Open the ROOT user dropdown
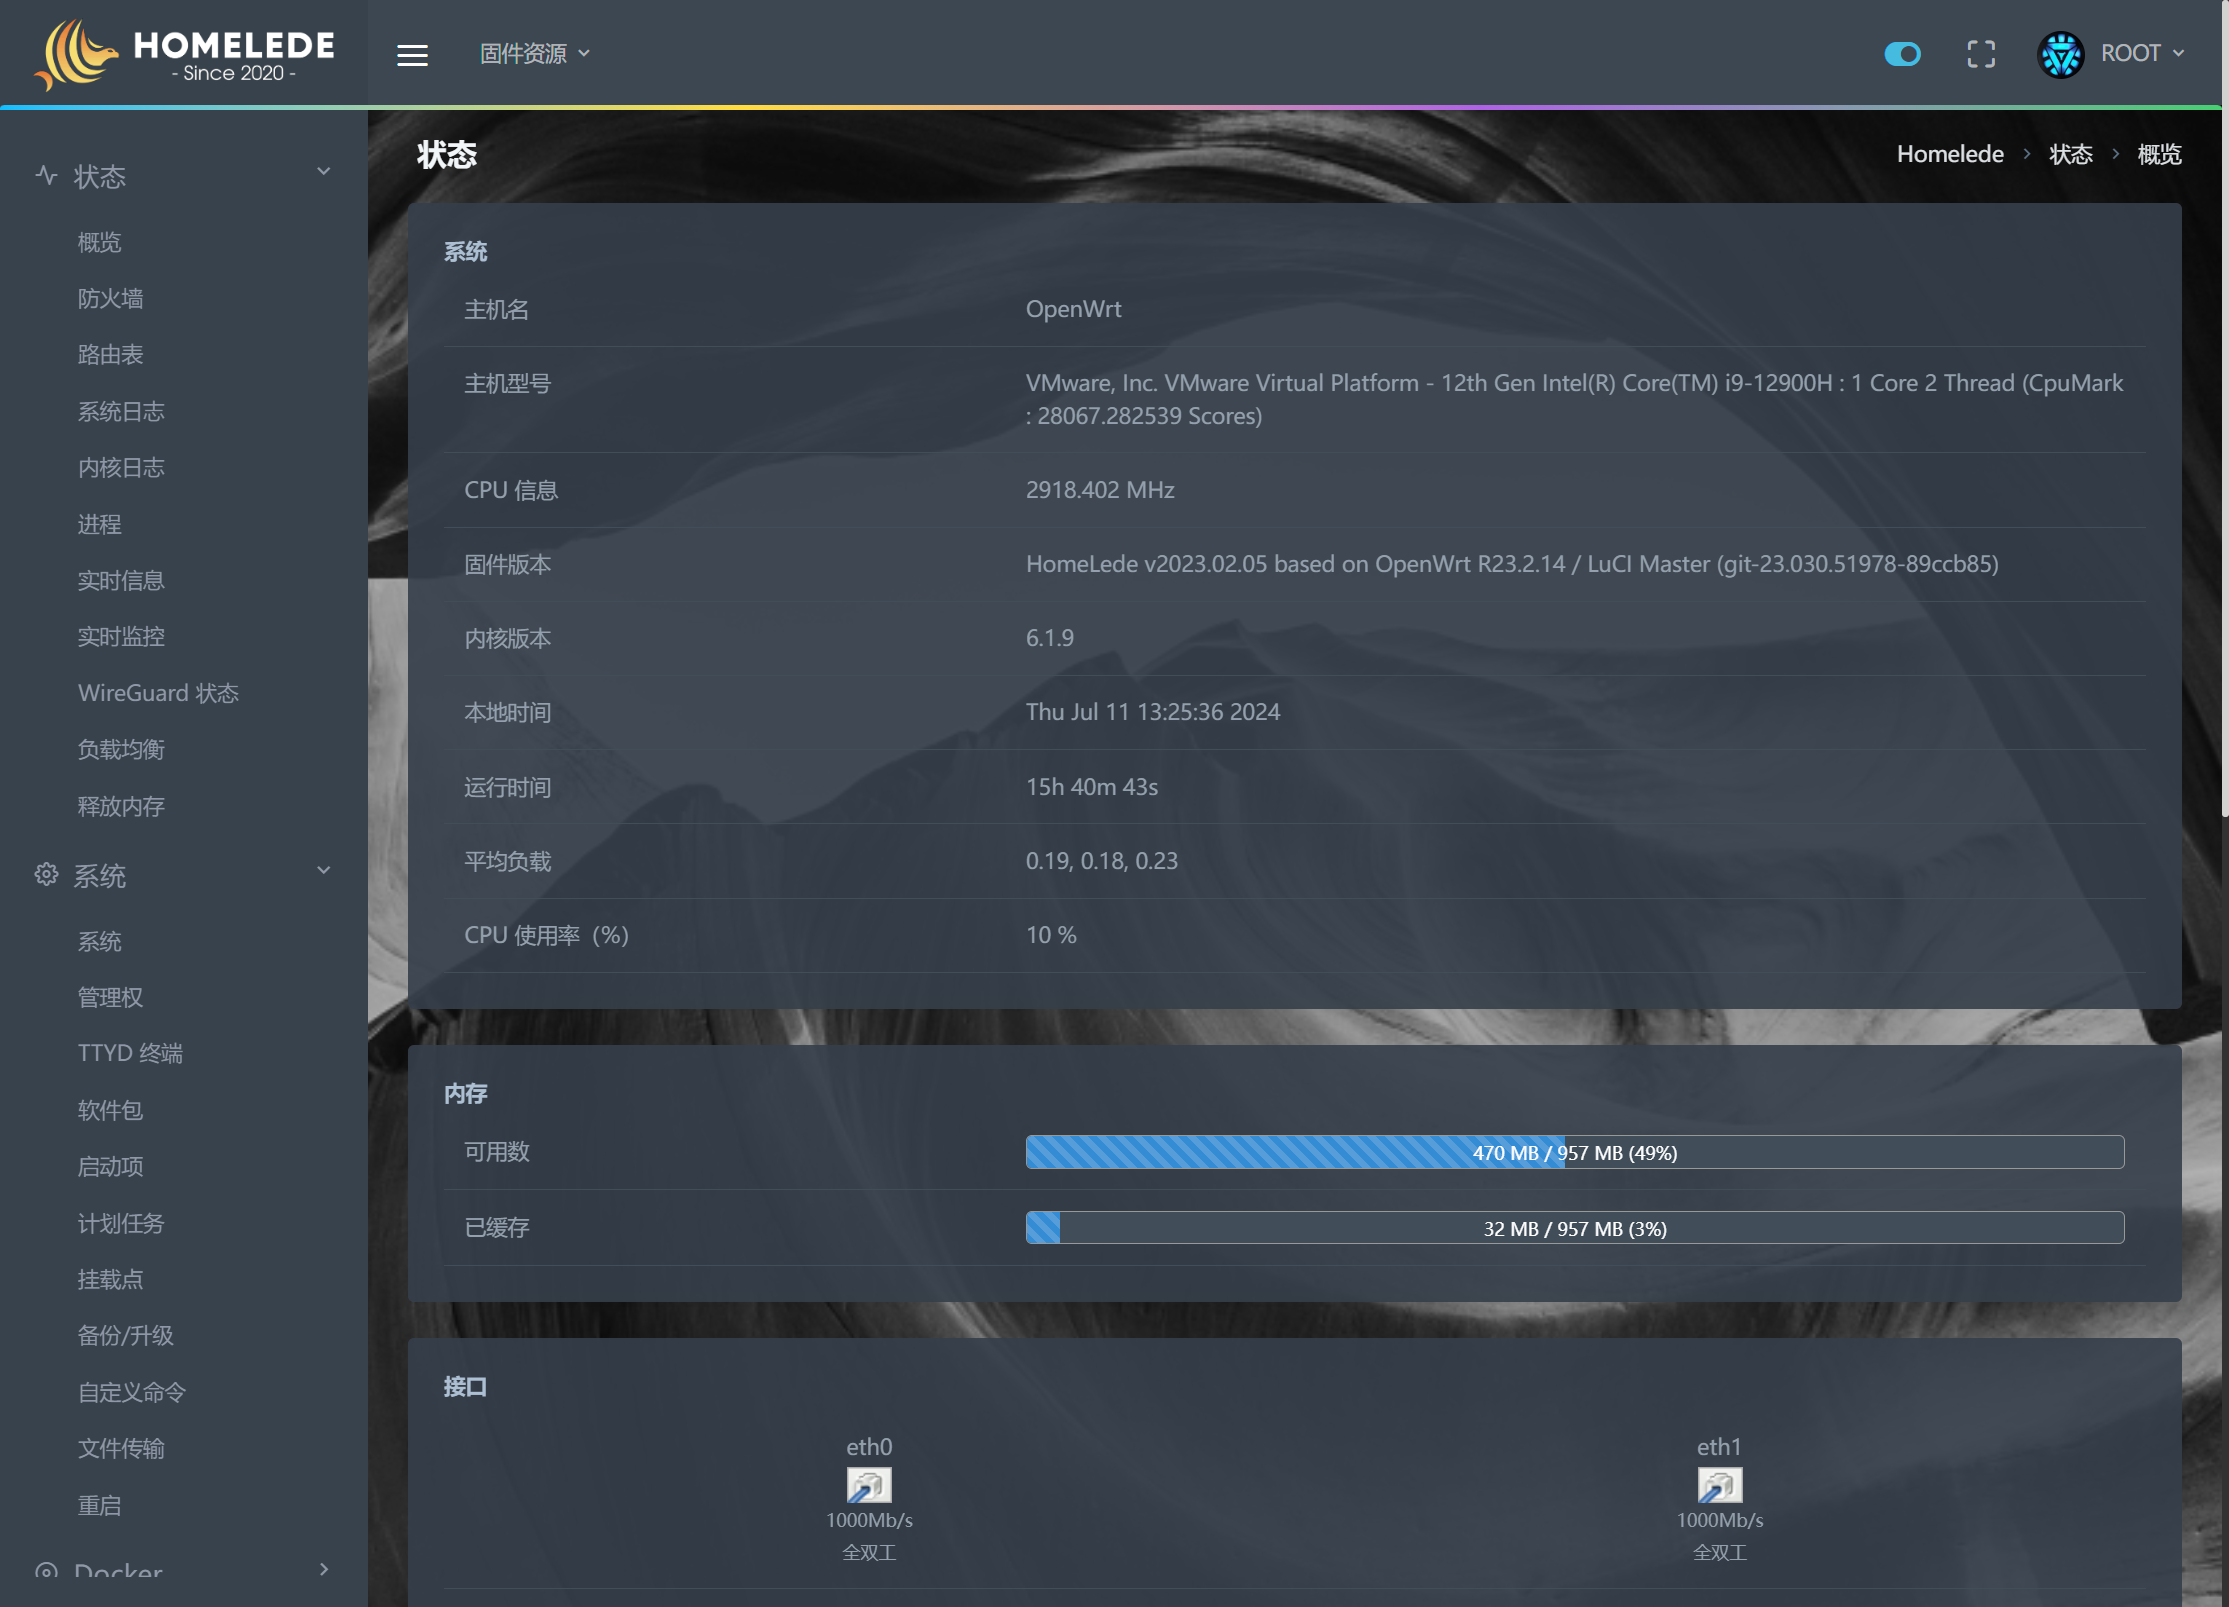 point(2142,53)
